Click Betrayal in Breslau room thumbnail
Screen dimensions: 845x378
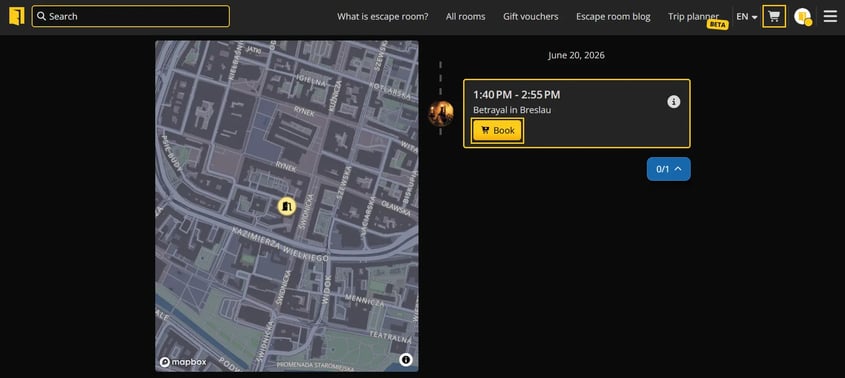pos(441,113)
